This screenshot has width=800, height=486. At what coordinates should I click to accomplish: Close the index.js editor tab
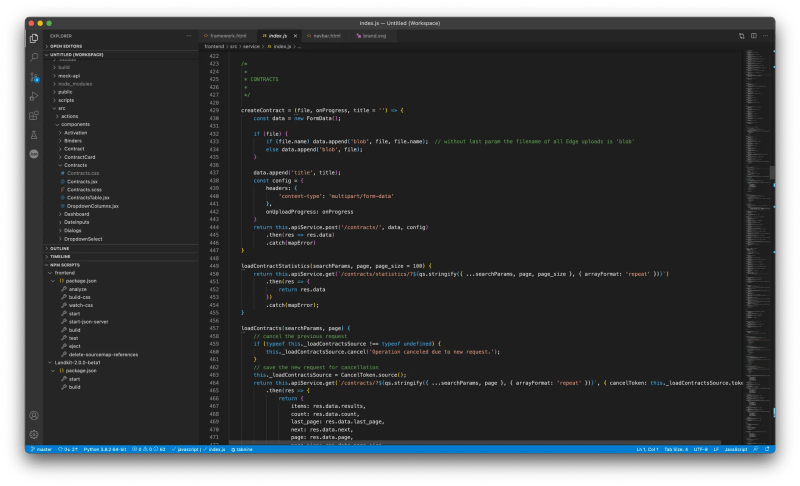tap(295, 36)
